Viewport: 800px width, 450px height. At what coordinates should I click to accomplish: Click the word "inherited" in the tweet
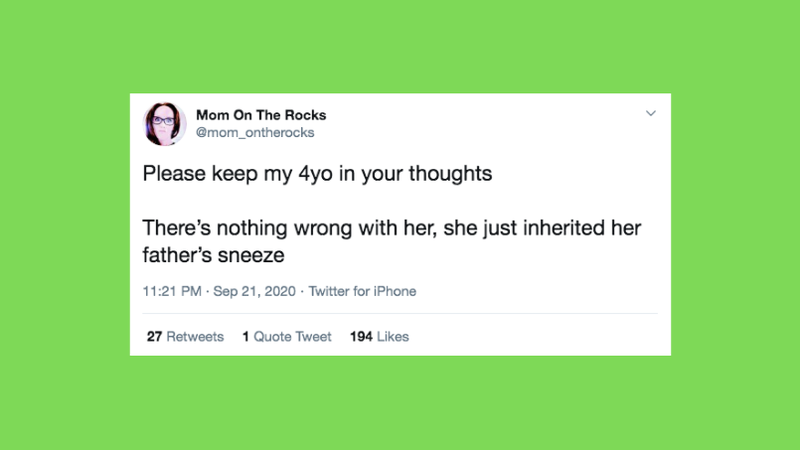(x=556, y=229)
